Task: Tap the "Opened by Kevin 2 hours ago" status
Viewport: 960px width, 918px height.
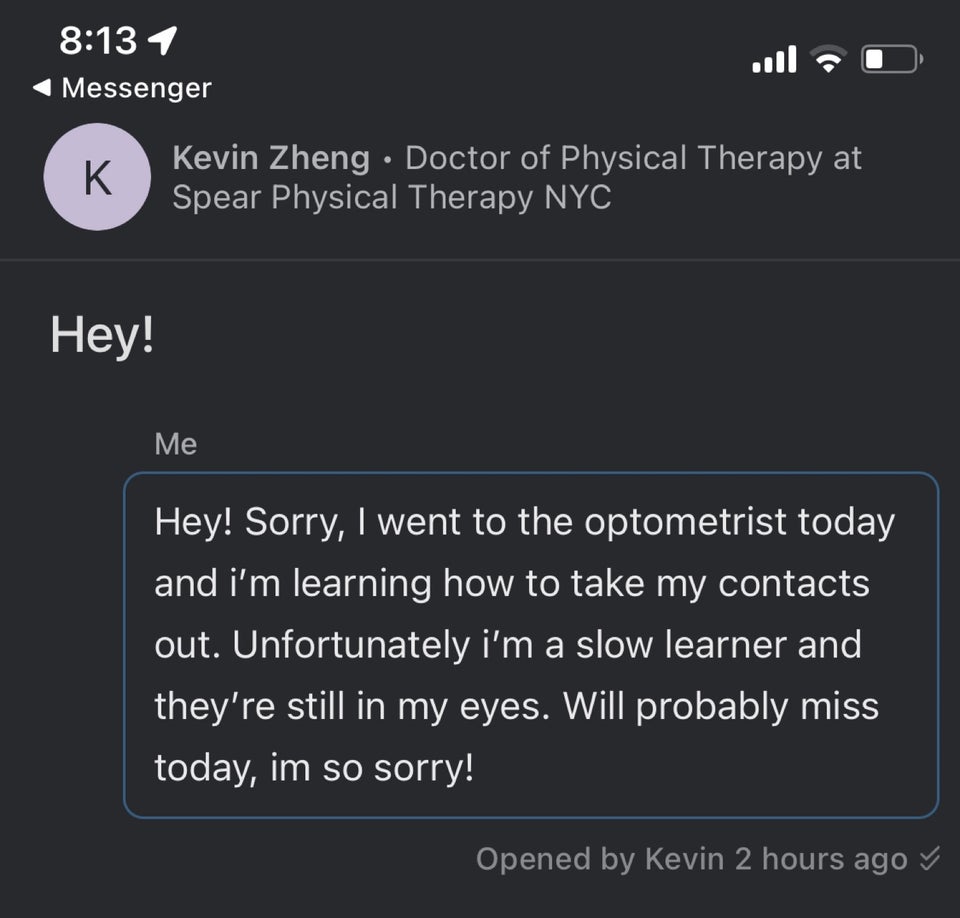Action: pos(692,858)
